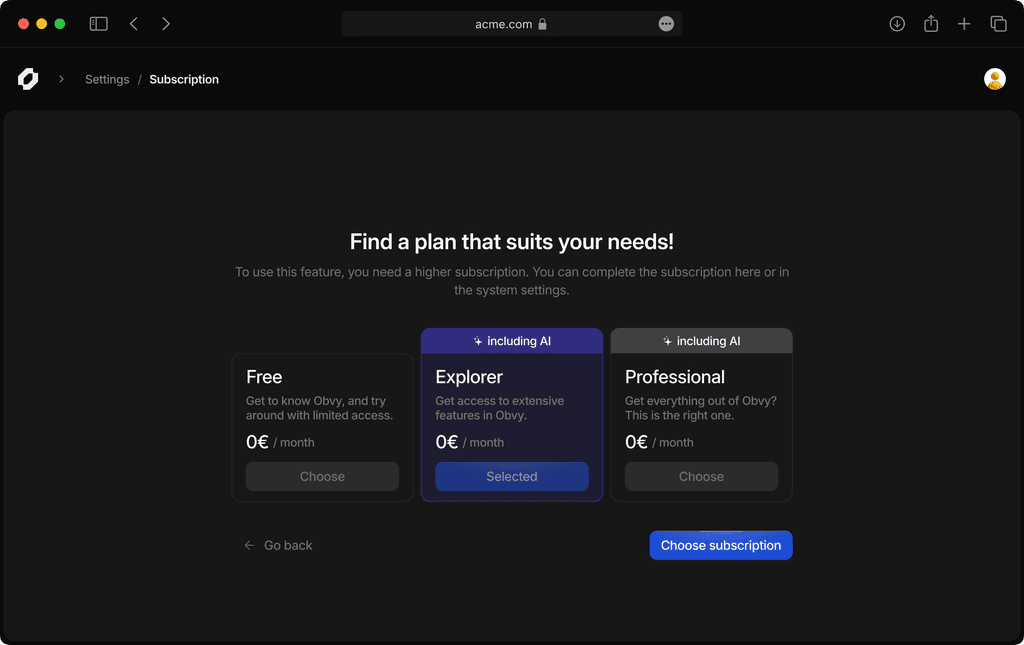Click 'Get access to extensive features' text
The image size is (1024, 645).
[x=500, y=408]
